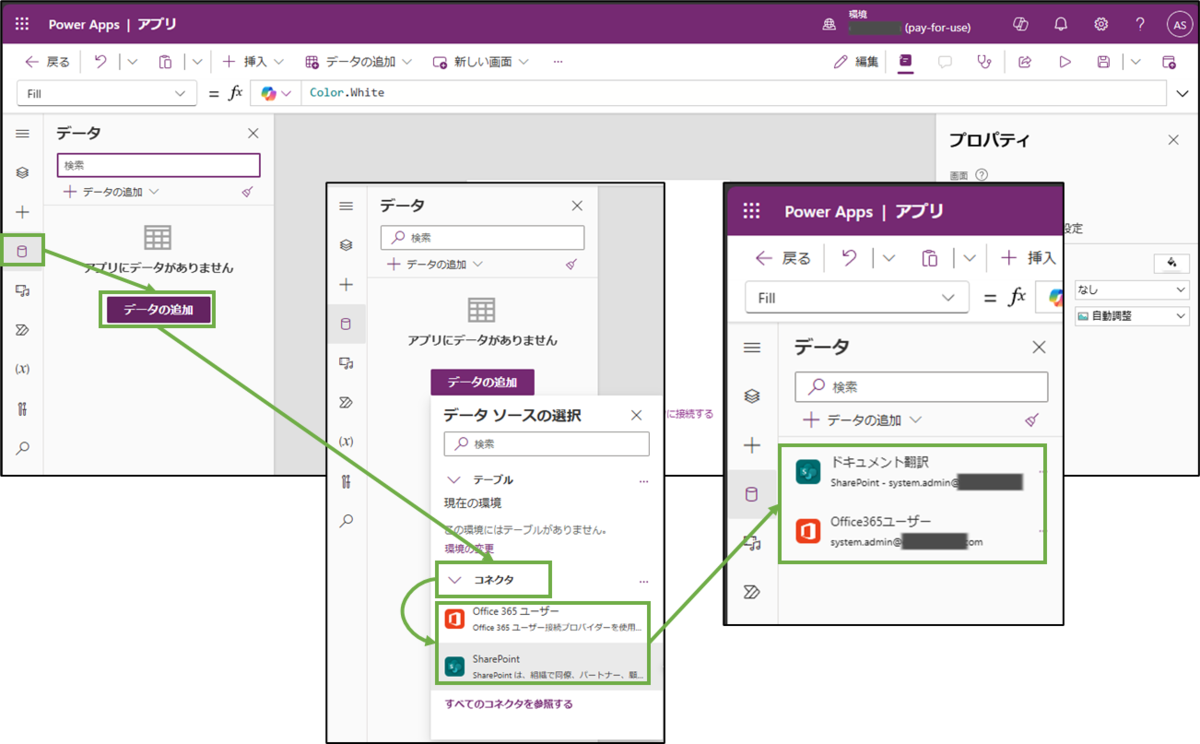
Task: Open the Power Automate icon in the main sidebar
Action: [22, 329]
